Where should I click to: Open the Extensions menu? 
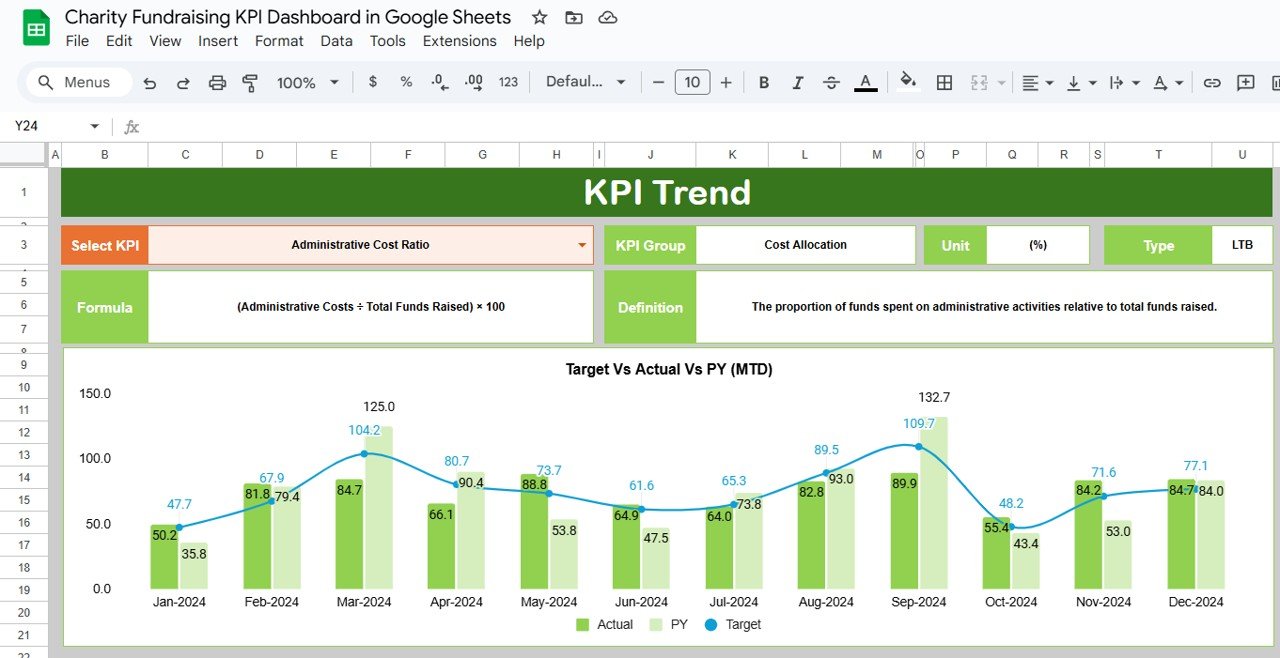coord(460,41)
